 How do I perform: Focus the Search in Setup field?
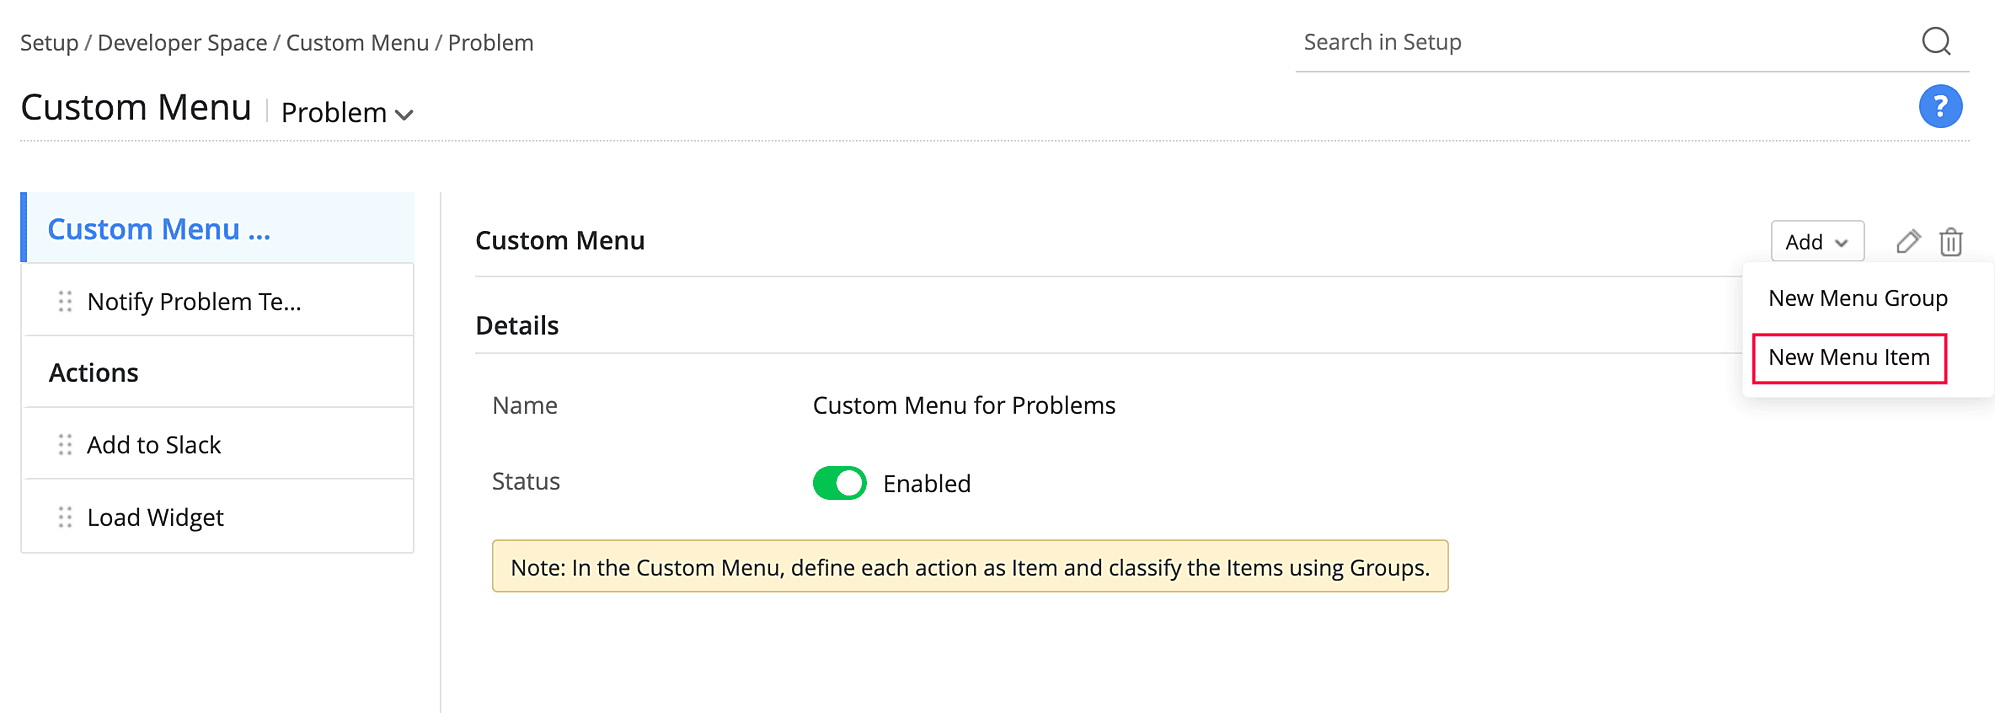click(x=1600, y=42)
